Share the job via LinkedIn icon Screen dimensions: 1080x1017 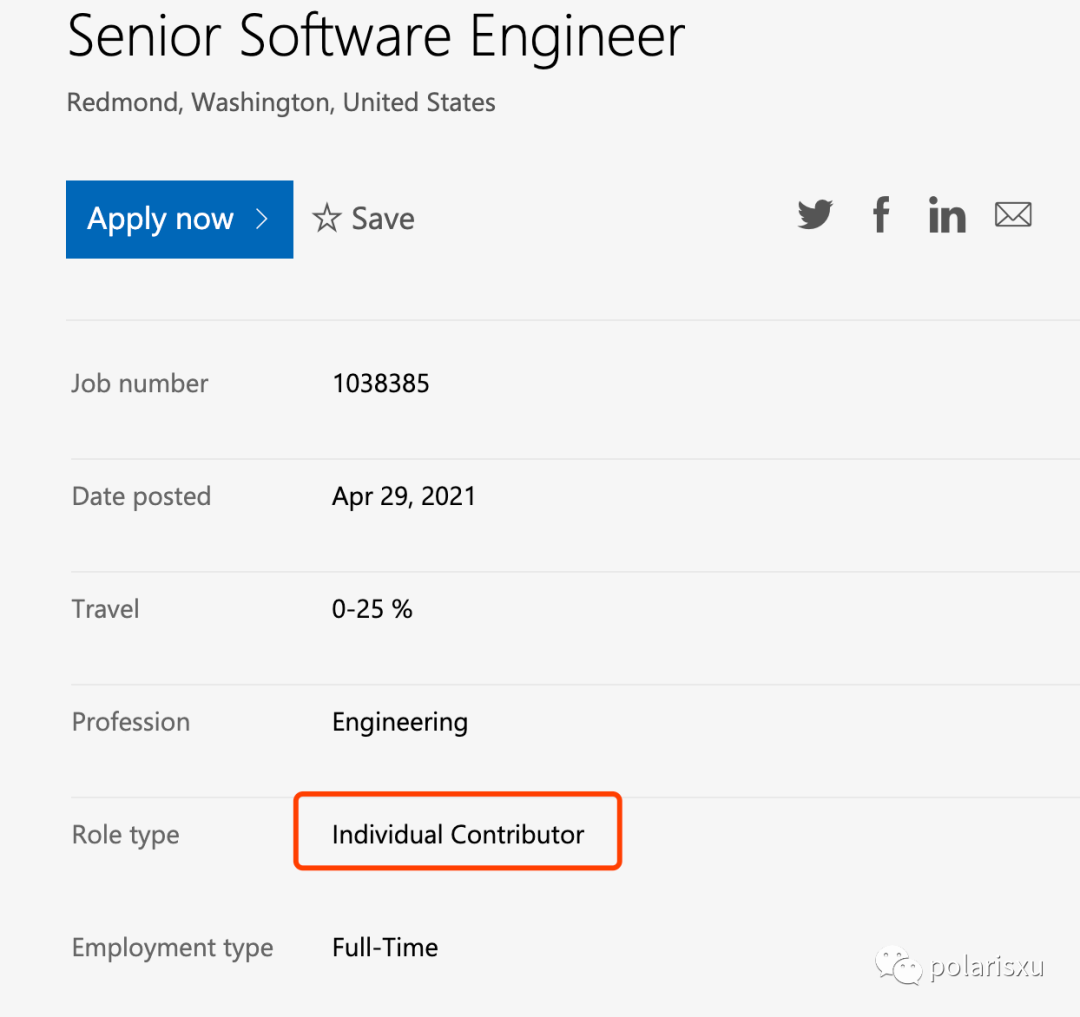(x=946, y=215)
